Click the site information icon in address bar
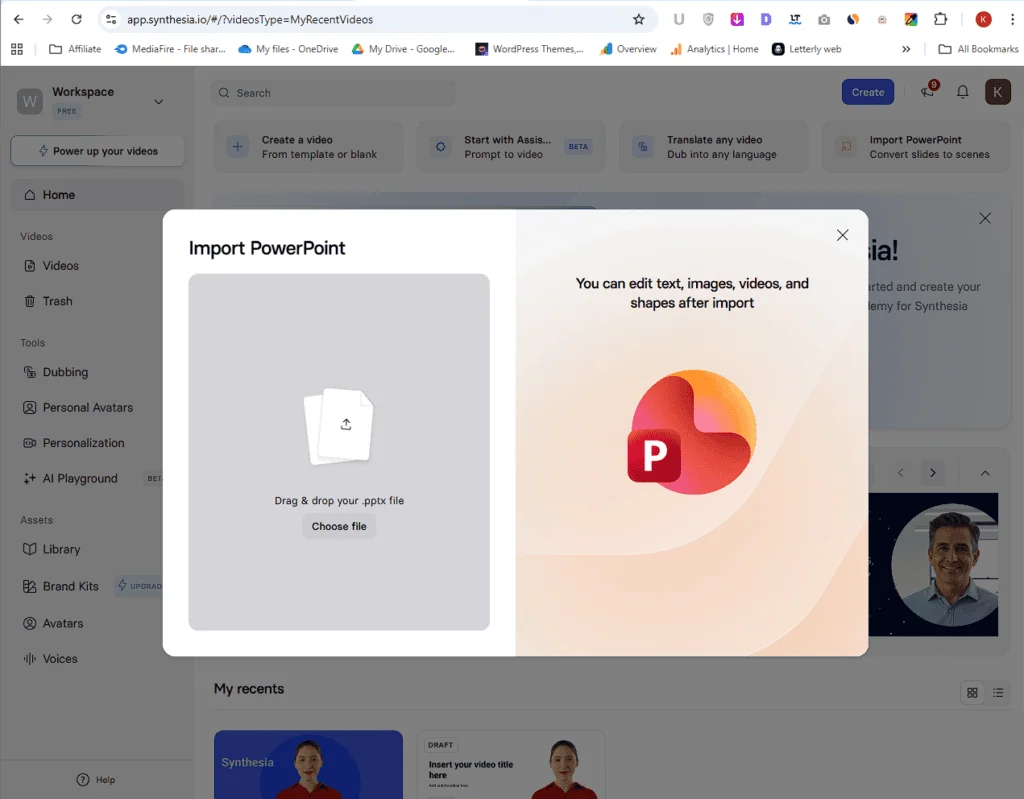 tap(111, 20)
